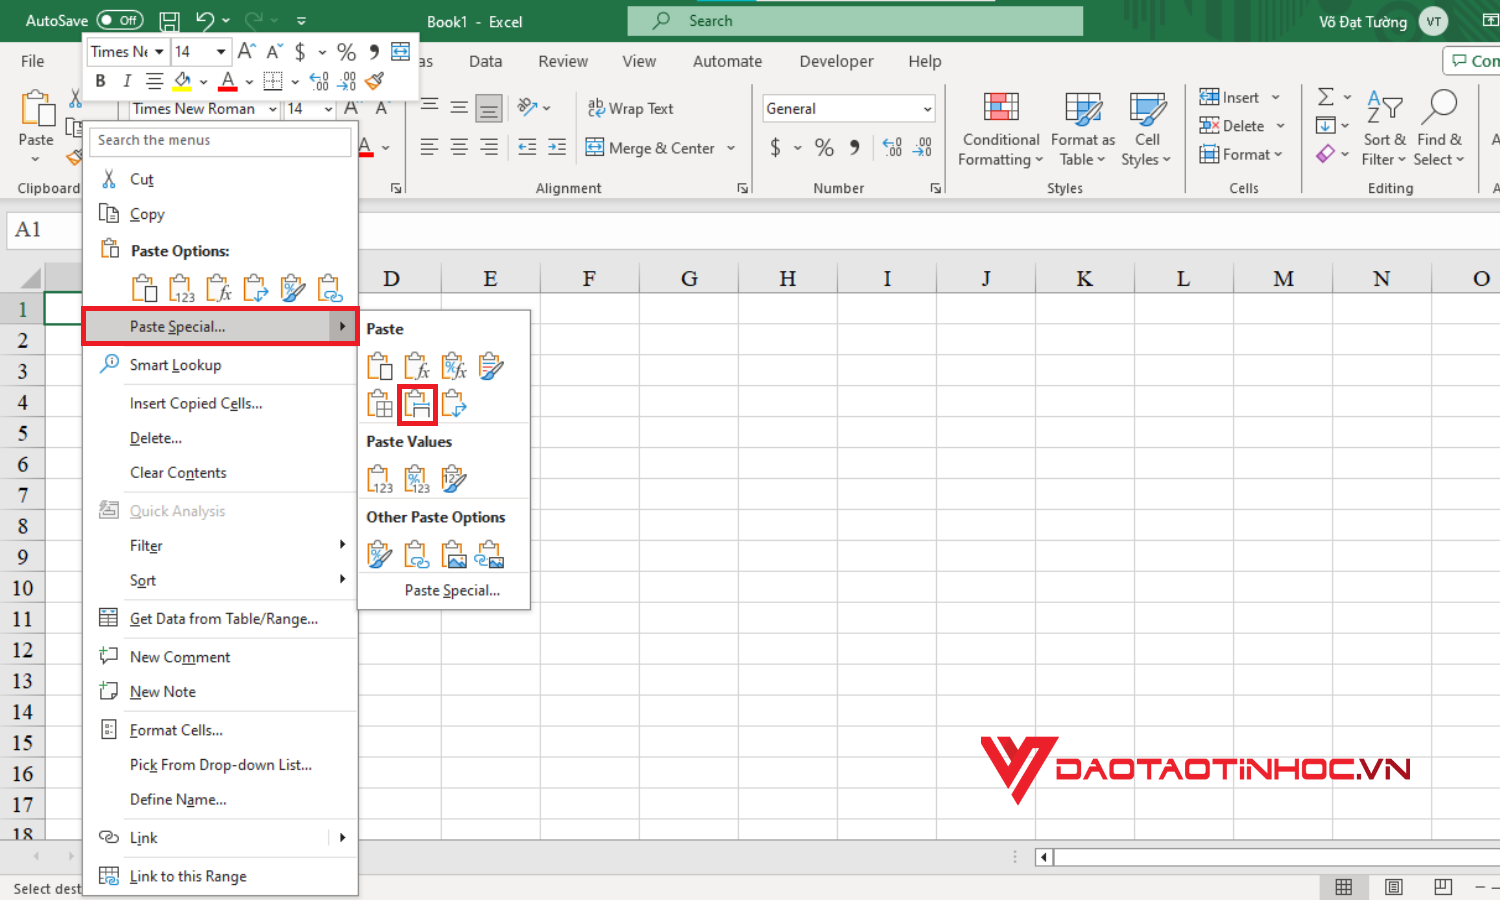
Task: Click inside the Search the menus field
Action: point(220,141)
